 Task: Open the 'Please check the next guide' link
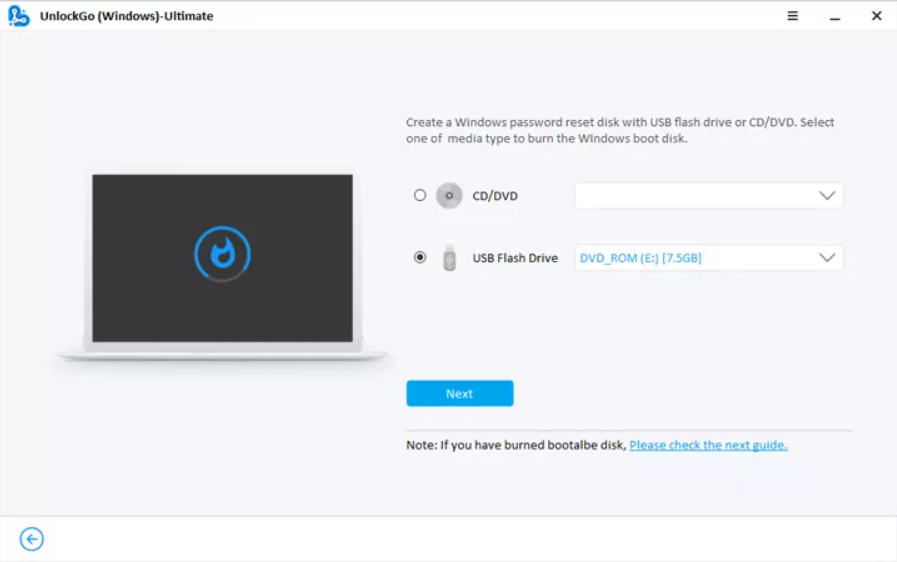708,445
